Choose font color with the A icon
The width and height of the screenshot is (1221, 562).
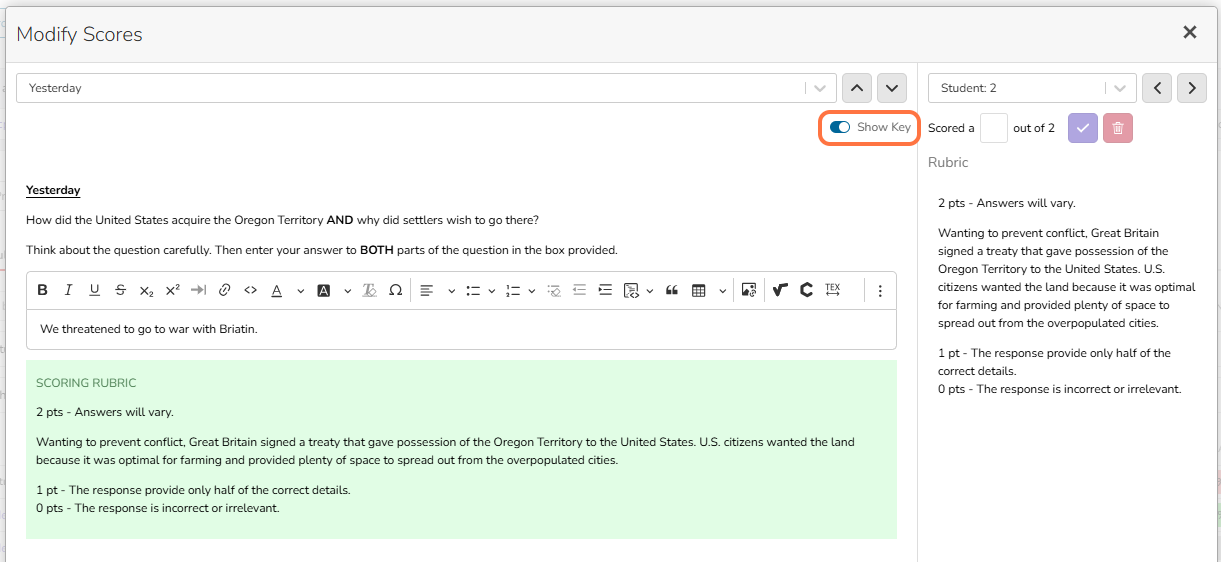(276, 290)
